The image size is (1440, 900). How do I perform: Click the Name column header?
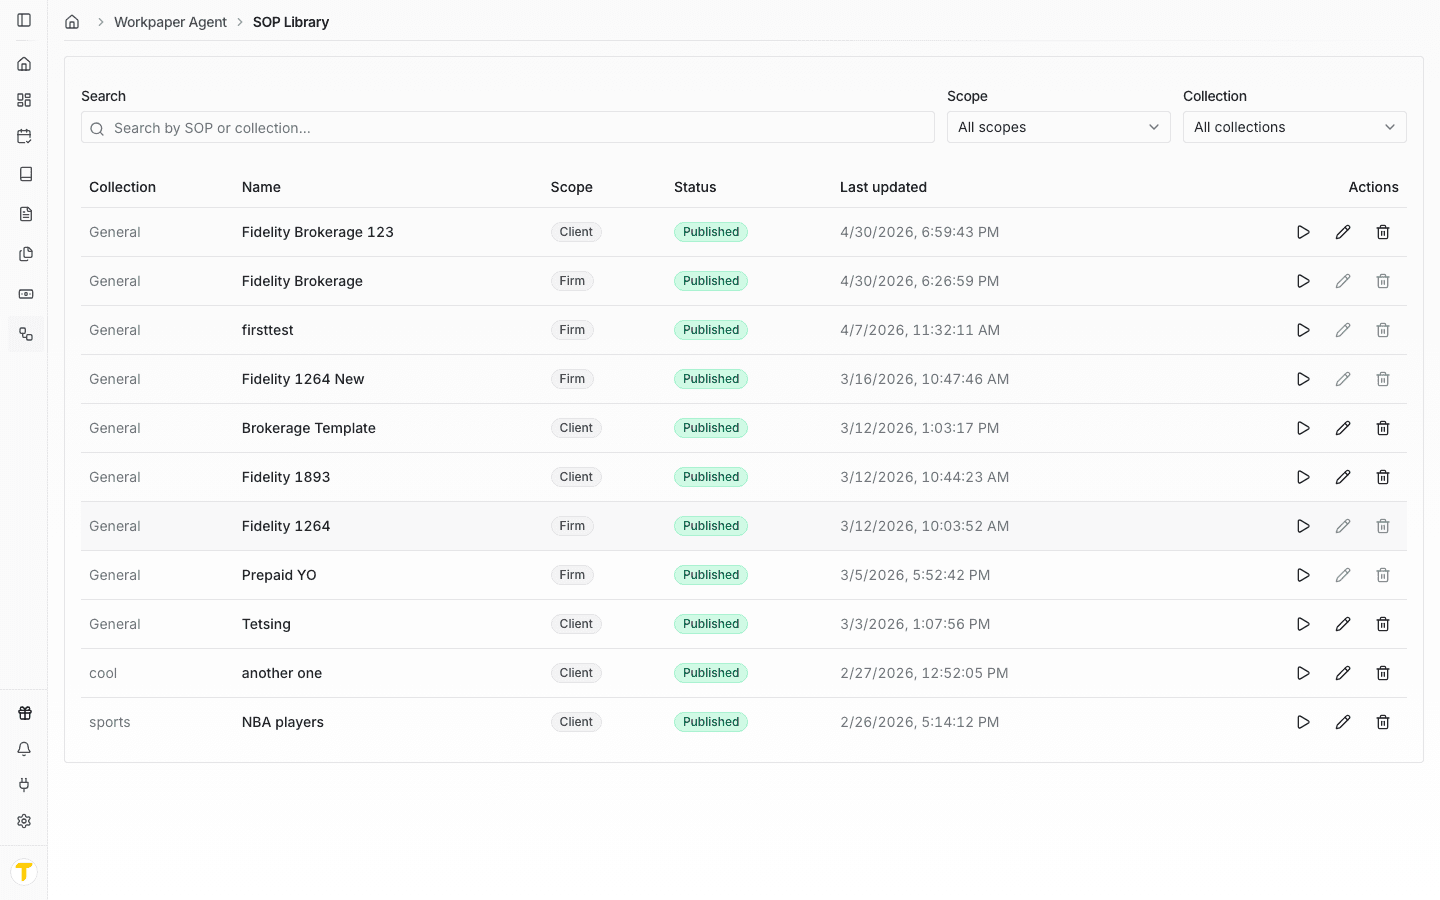pos(261,187)
